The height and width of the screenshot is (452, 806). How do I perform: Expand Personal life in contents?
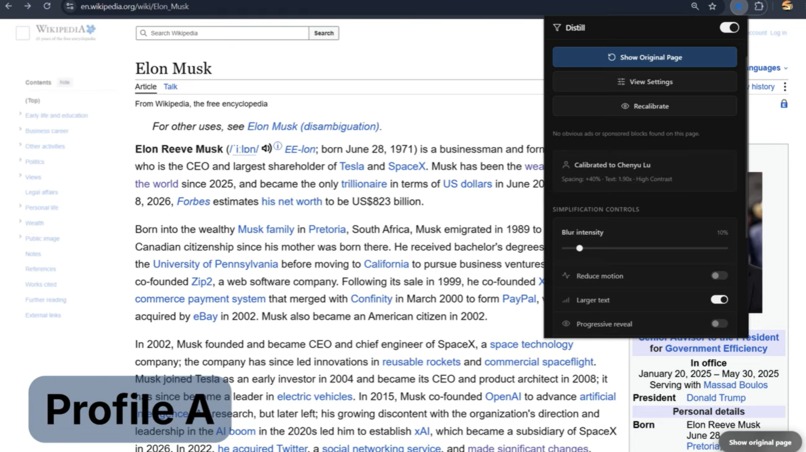21,206
